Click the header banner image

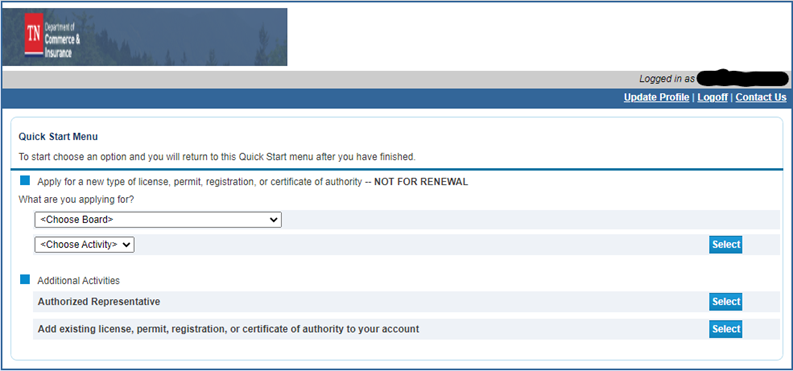point(145,37)
